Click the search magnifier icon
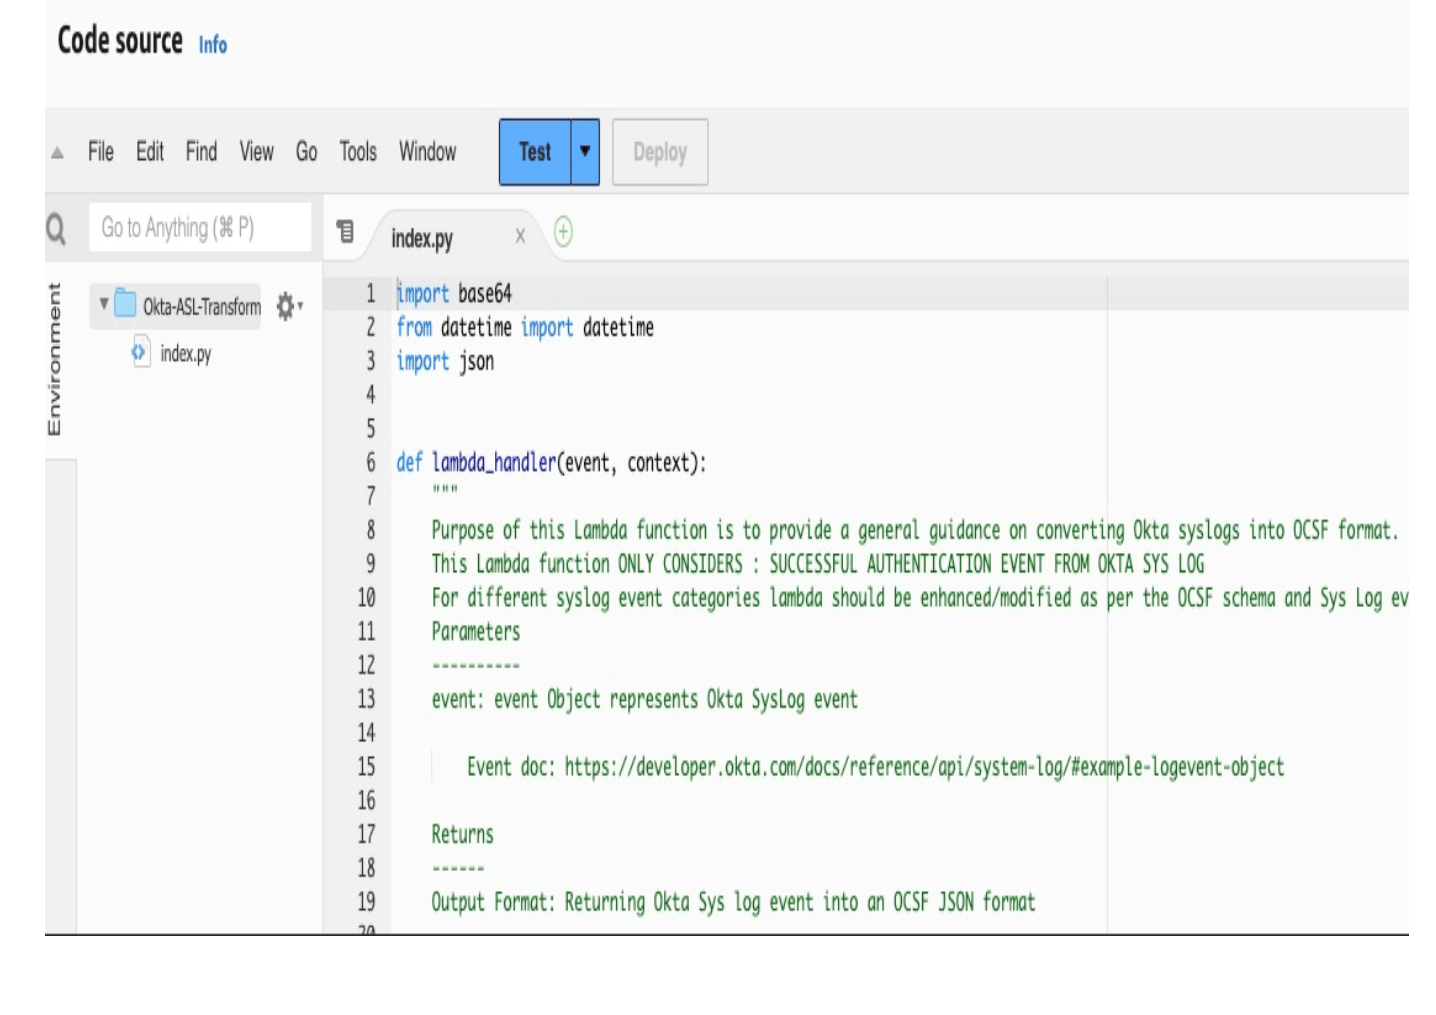The width and height of the screenshot is (1436, 1015). (x=56, y=229)
